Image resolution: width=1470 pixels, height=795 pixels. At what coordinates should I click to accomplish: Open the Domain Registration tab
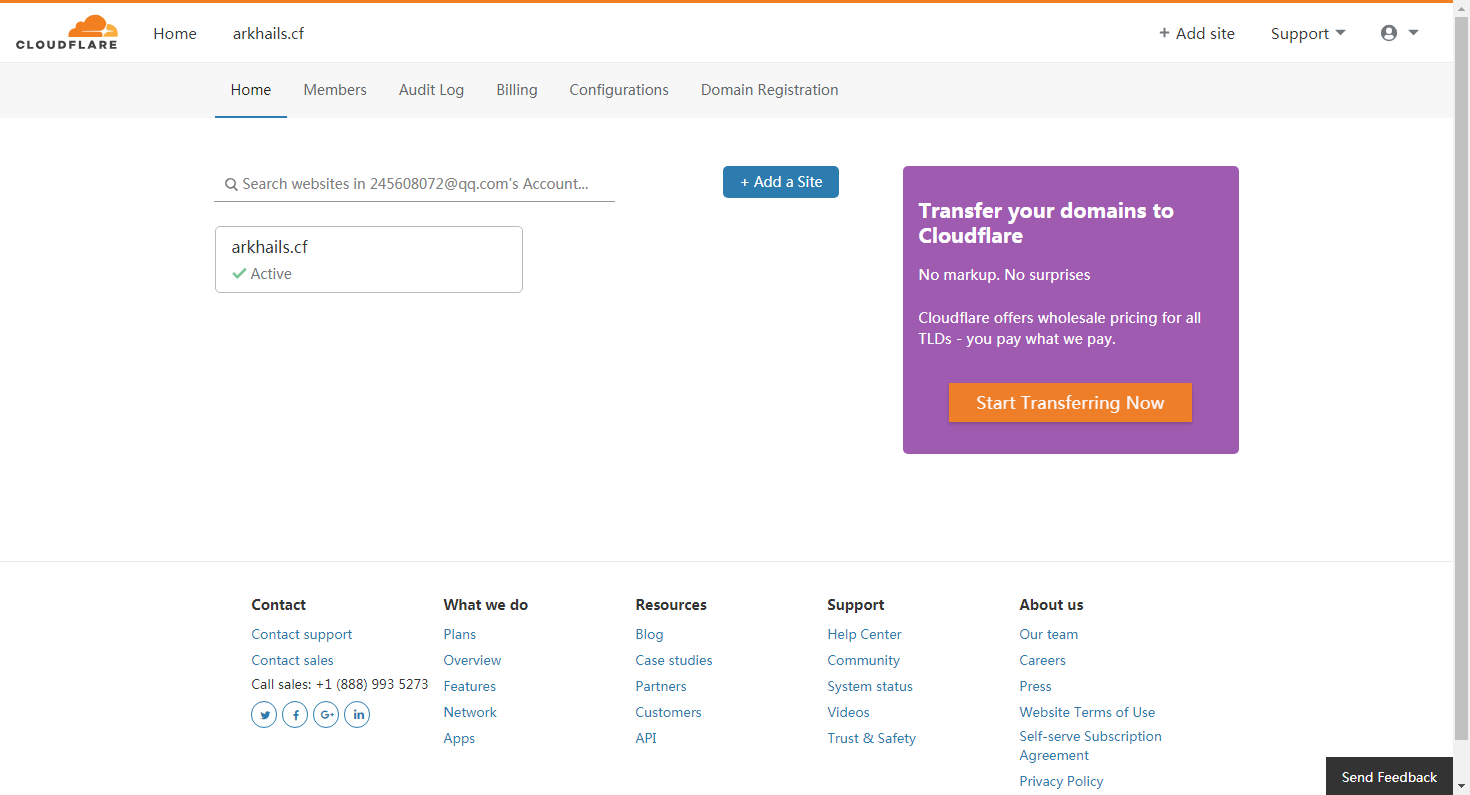tap(770, 90)
